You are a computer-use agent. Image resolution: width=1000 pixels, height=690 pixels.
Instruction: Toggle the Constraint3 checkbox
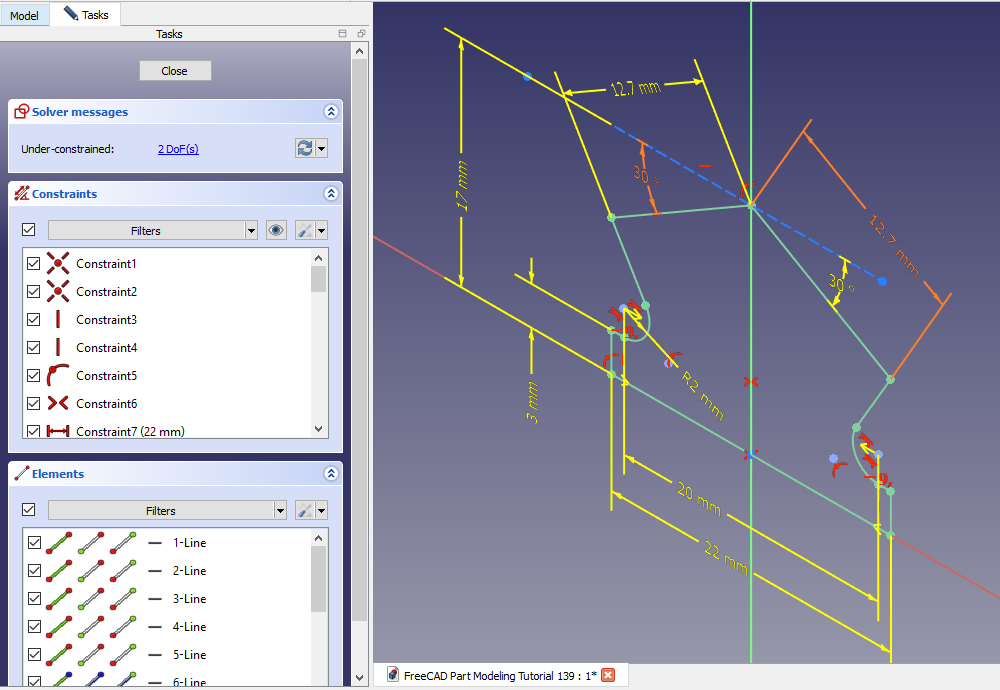pyautogui.click(x=34, y=320)
